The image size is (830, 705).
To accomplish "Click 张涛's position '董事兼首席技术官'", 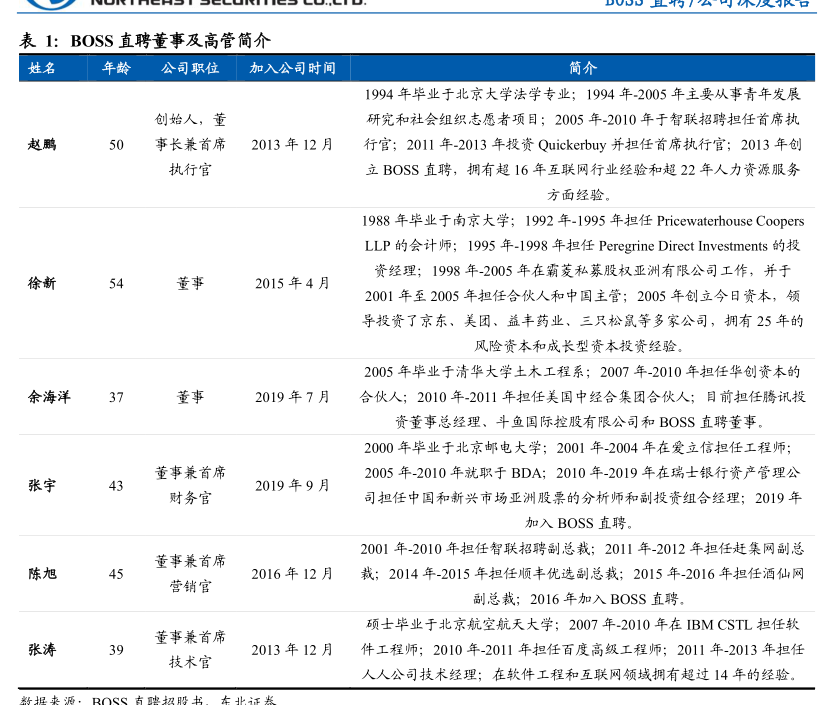I will [x=190, y=650].
